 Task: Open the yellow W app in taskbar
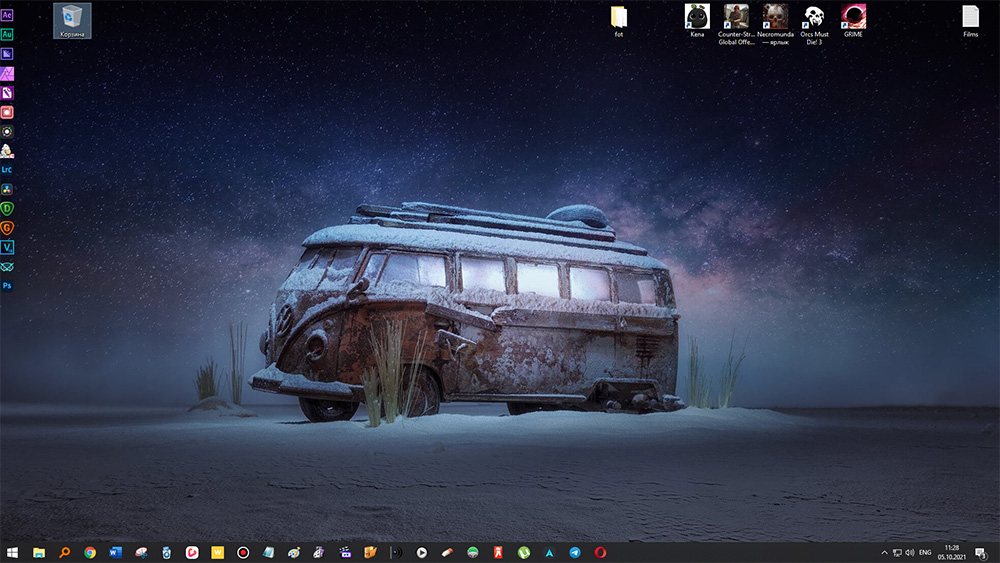217,553
